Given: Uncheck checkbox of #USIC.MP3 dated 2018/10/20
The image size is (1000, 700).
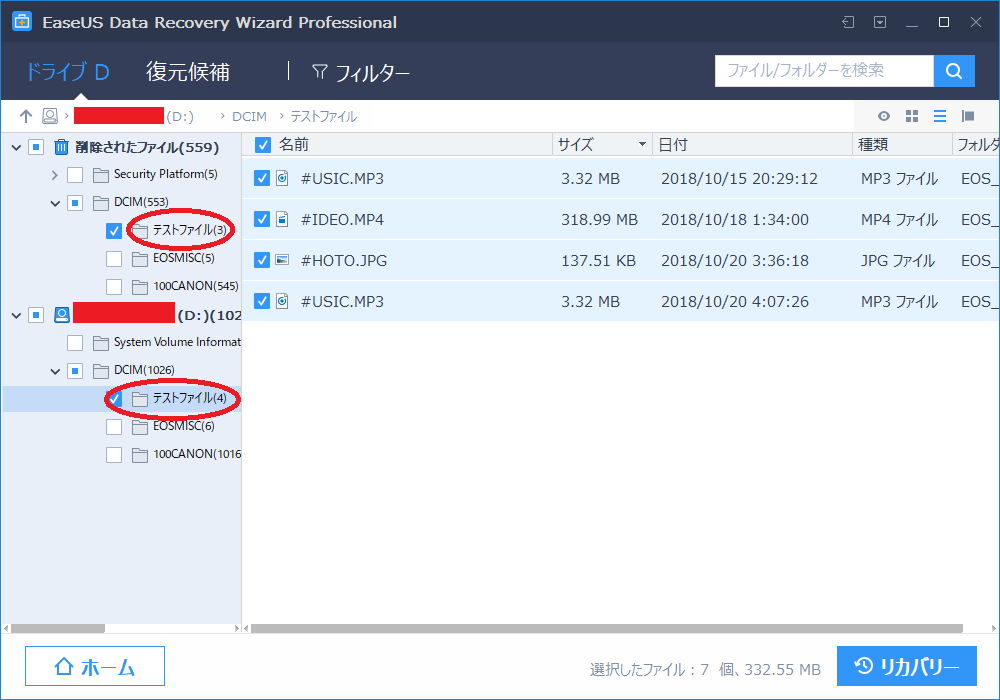Looking at the screenshot, I should pyautogui.click(x=261, y=301).
